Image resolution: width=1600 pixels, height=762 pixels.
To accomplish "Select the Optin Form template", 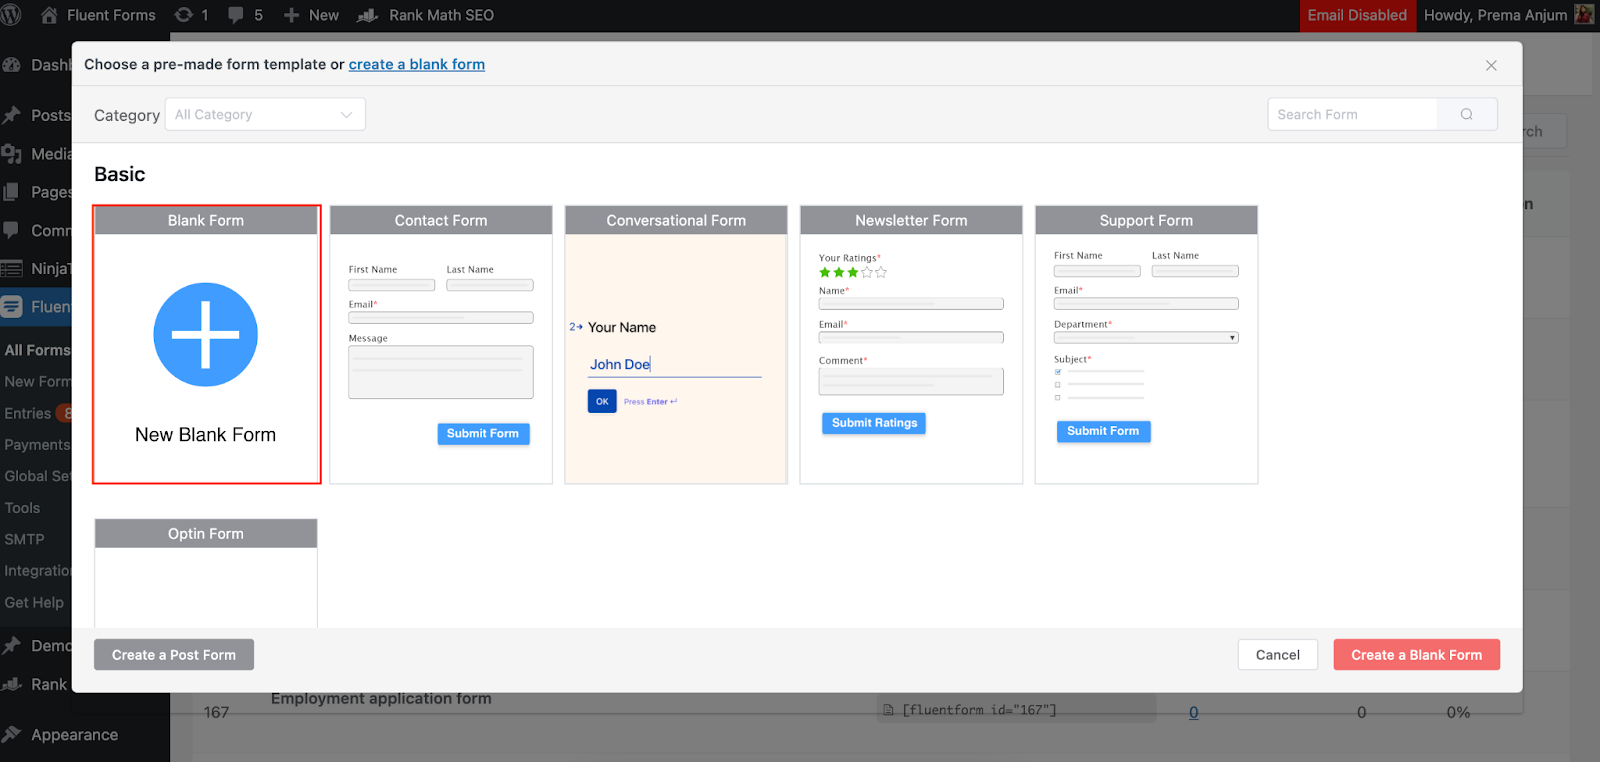I will [206, 573].
